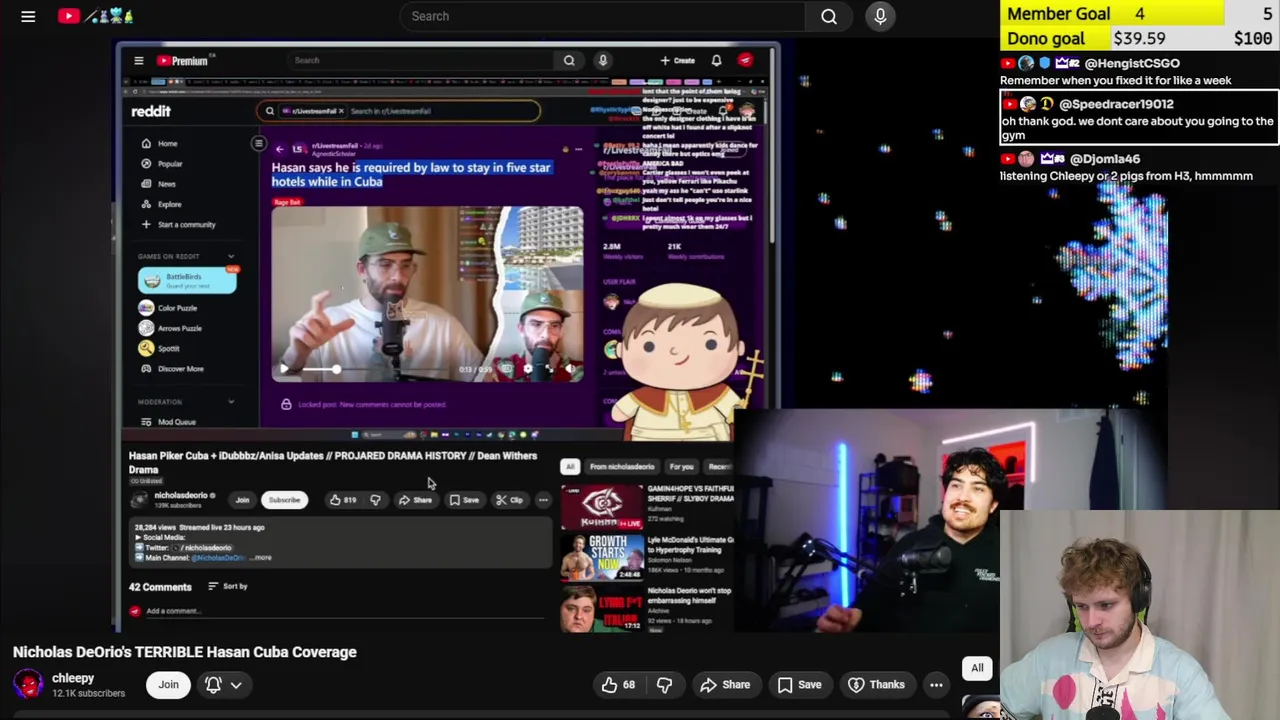Click embedded YouTube search magnifier icon
Image resolution: width=1280 pixels, height=720 pixels.
pos(569,60)
